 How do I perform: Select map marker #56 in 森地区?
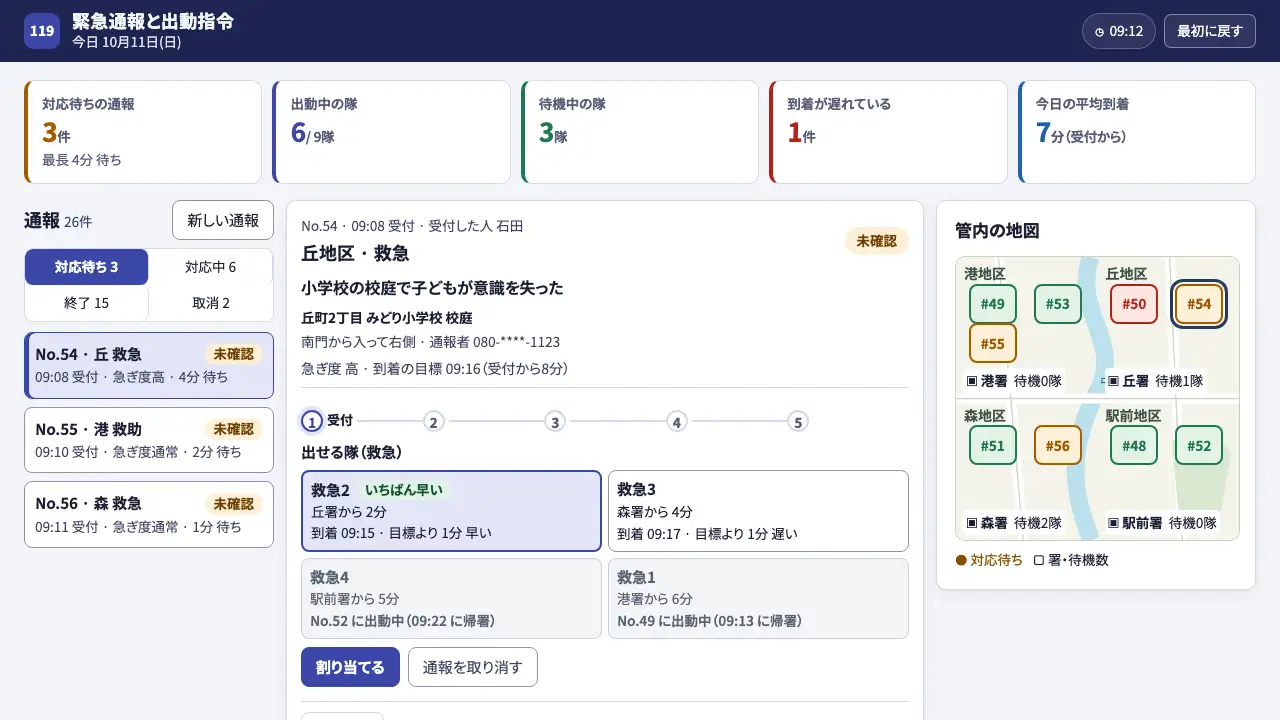tap(1058, 445)
